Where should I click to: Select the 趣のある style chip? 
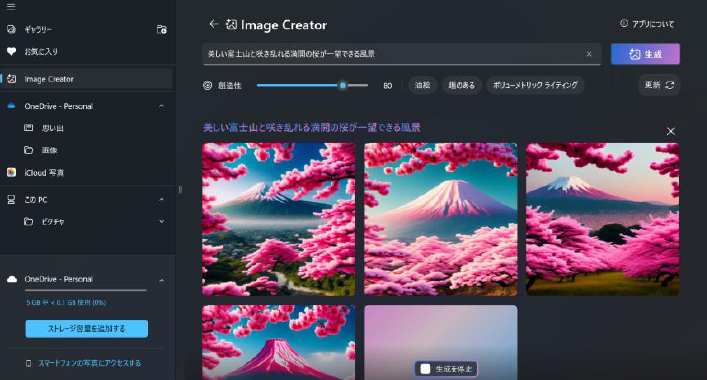click(x=461, y=85)
